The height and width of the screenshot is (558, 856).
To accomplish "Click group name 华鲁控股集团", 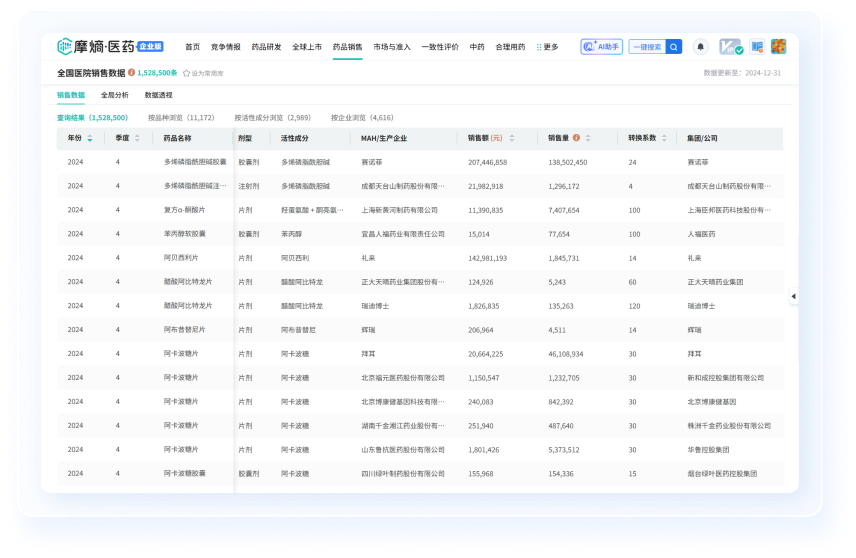I will pos(708,450).
